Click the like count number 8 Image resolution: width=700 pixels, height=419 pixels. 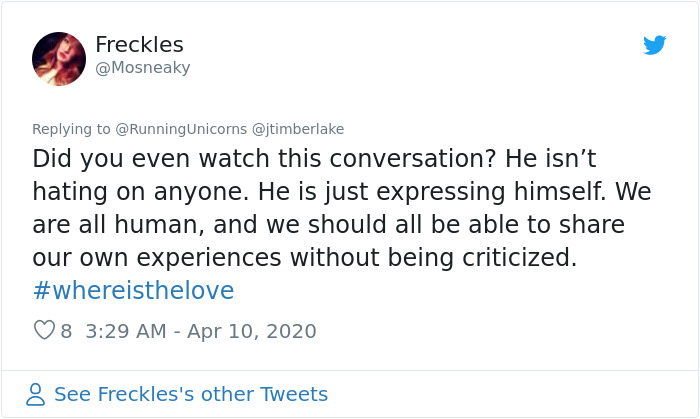[66, 331]
